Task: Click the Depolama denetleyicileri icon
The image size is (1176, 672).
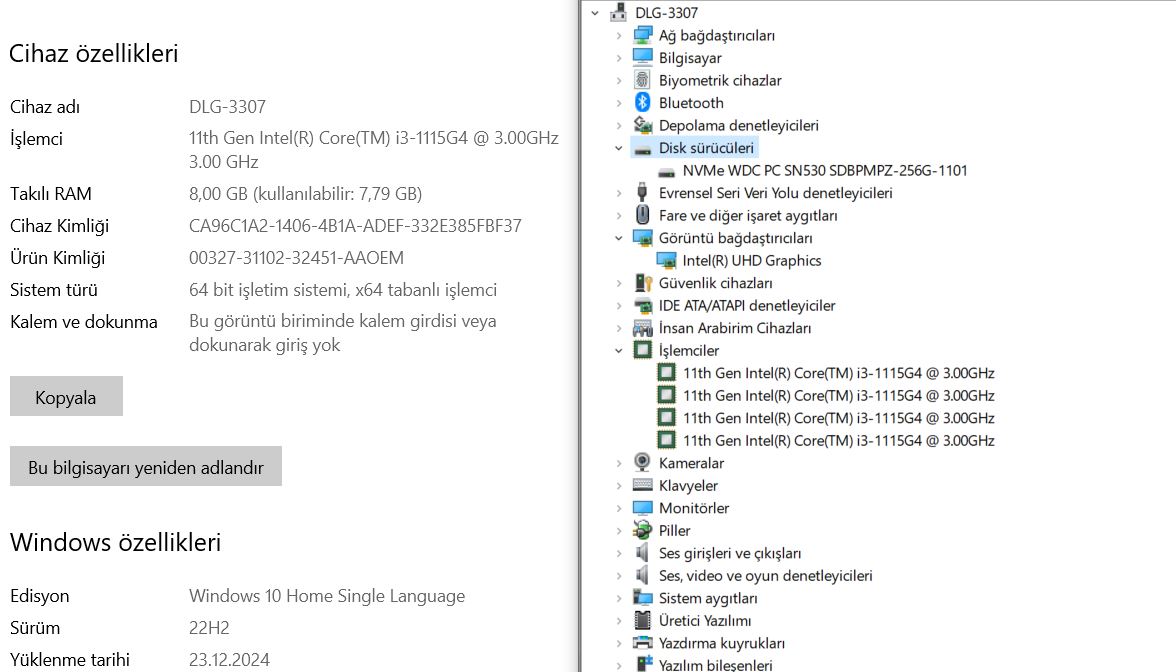Action: [643, 125]
